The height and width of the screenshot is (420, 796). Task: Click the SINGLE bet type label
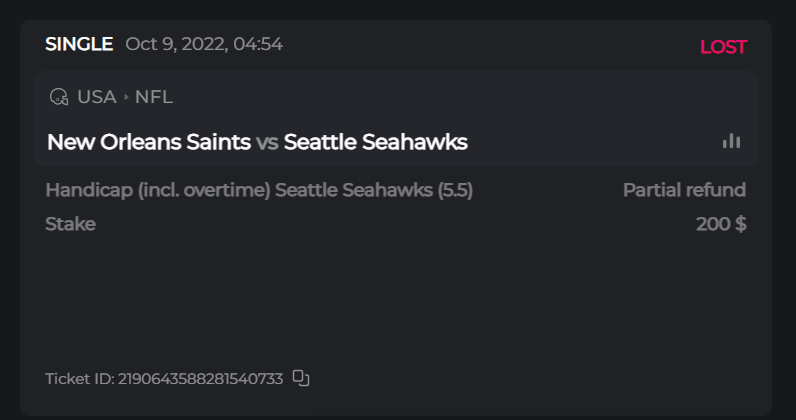pyautogui.click(x=79, y=44)
